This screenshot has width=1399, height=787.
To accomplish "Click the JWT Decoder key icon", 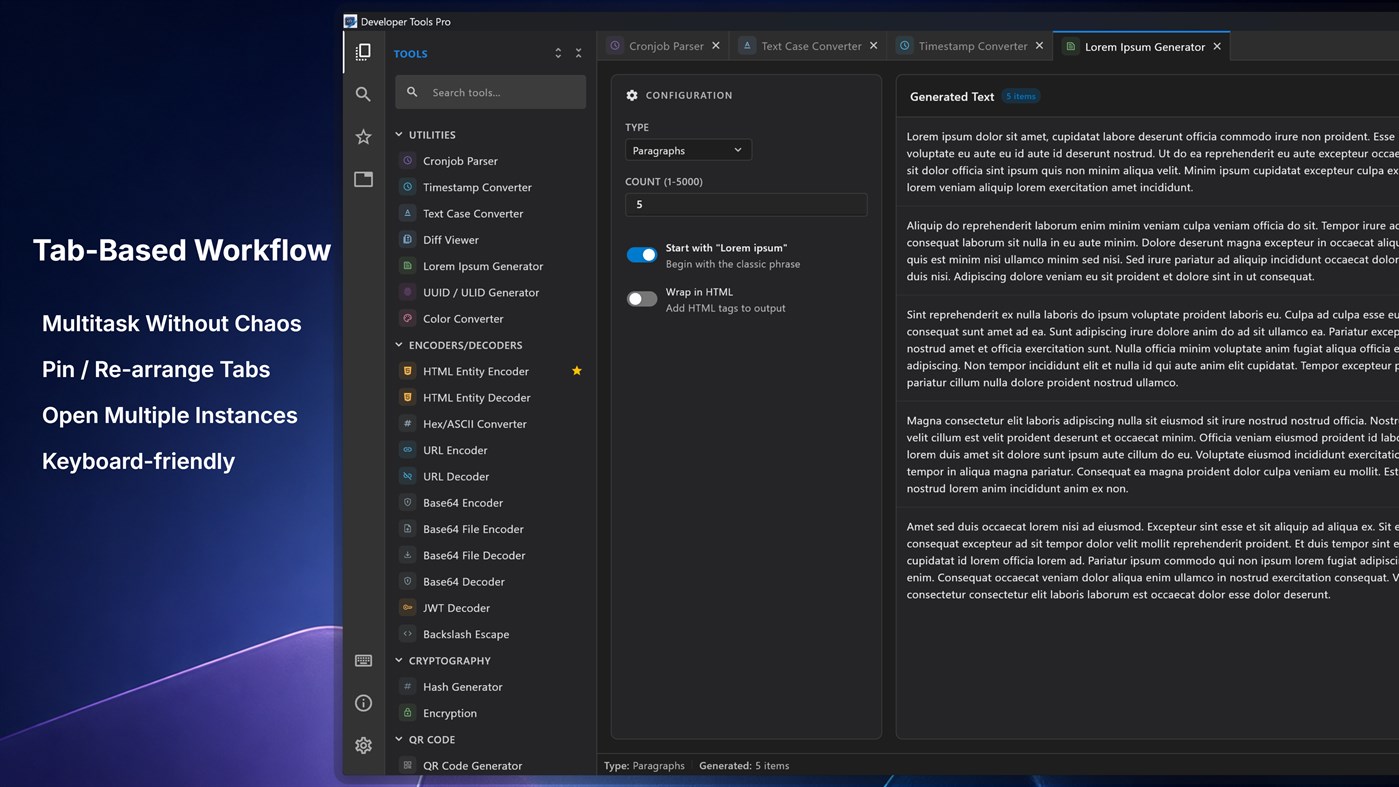I will (x=407, y=608).
